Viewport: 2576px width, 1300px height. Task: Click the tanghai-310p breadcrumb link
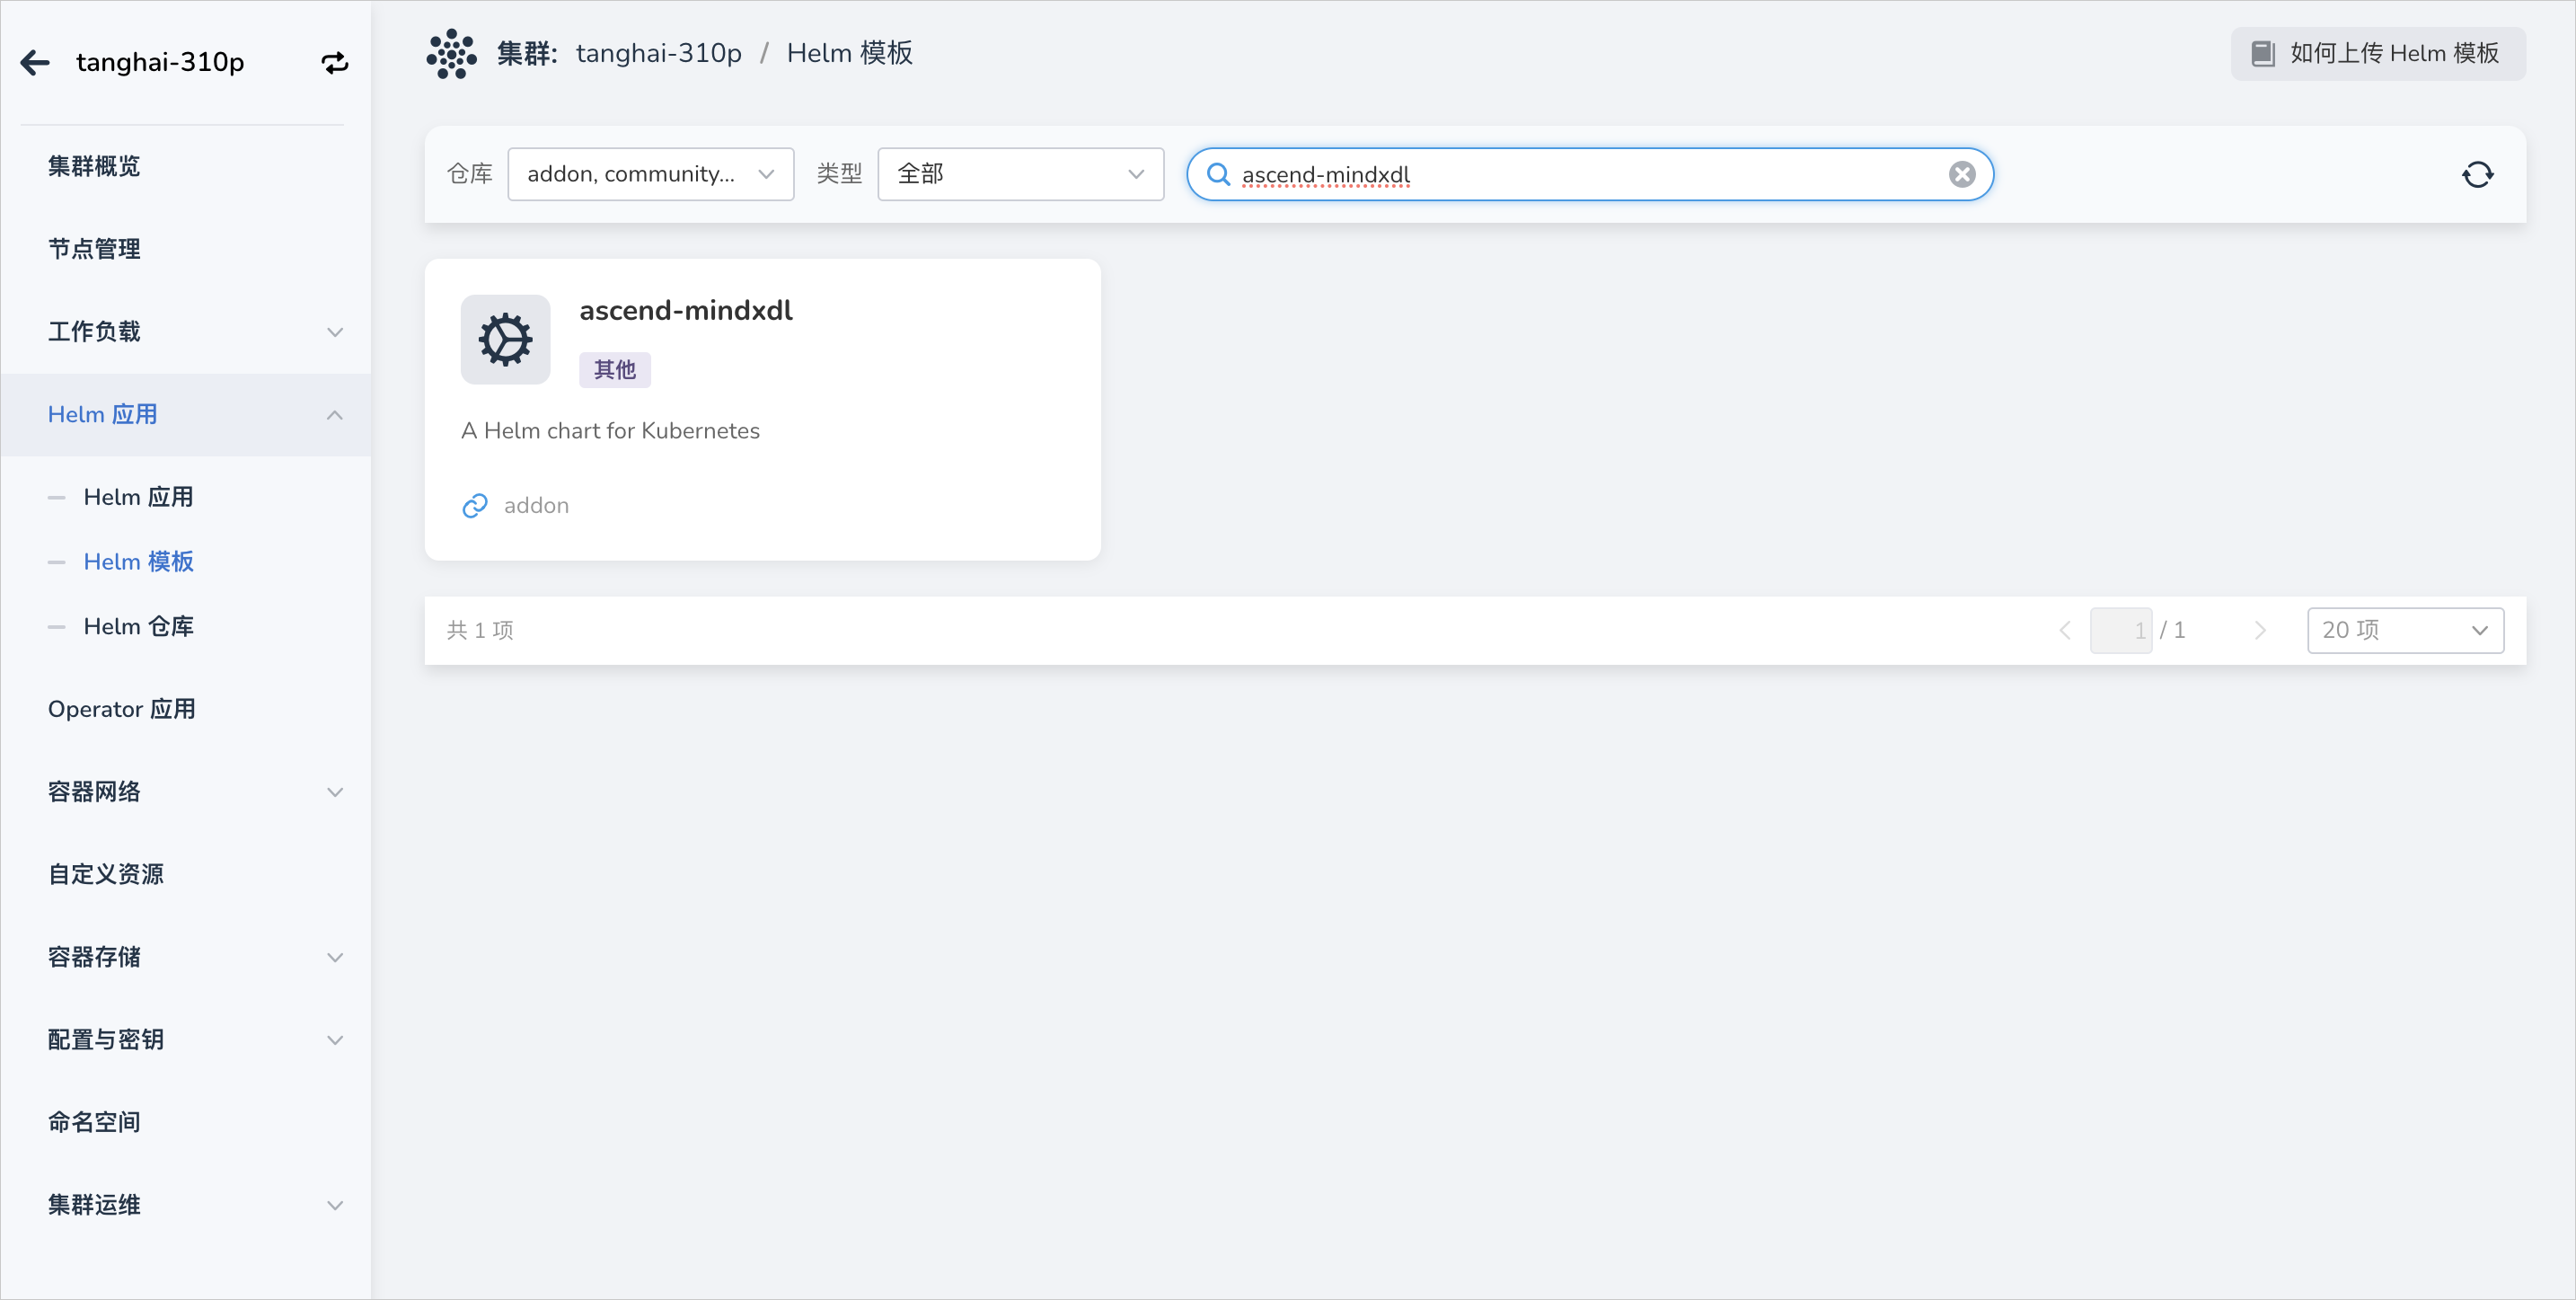(658, 54)
